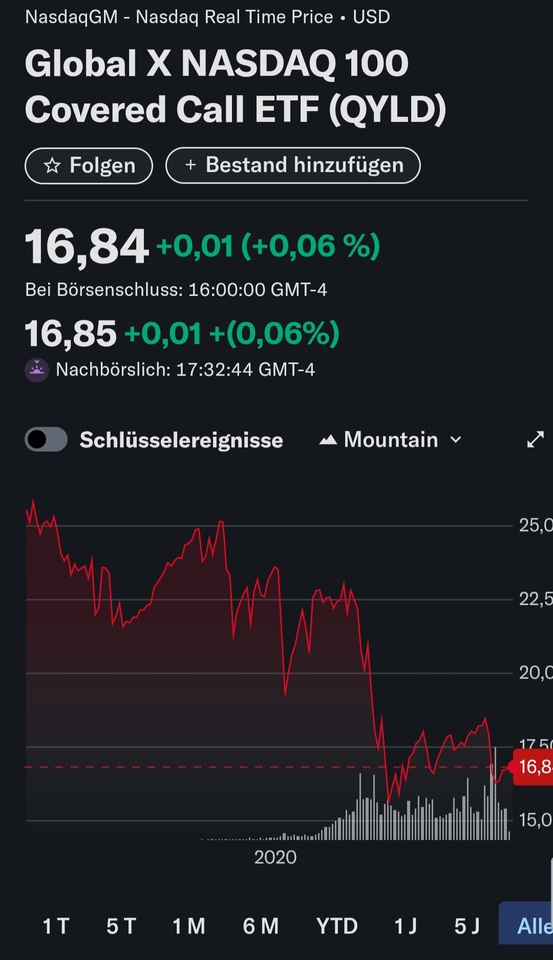Select the 1T time range

pos(56,926)
